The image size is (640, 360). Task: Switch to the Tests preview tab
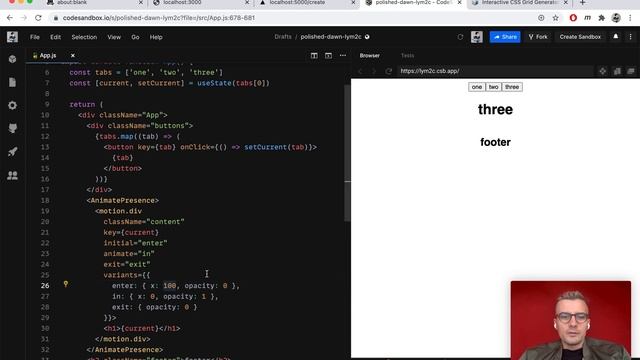(407, 56)
